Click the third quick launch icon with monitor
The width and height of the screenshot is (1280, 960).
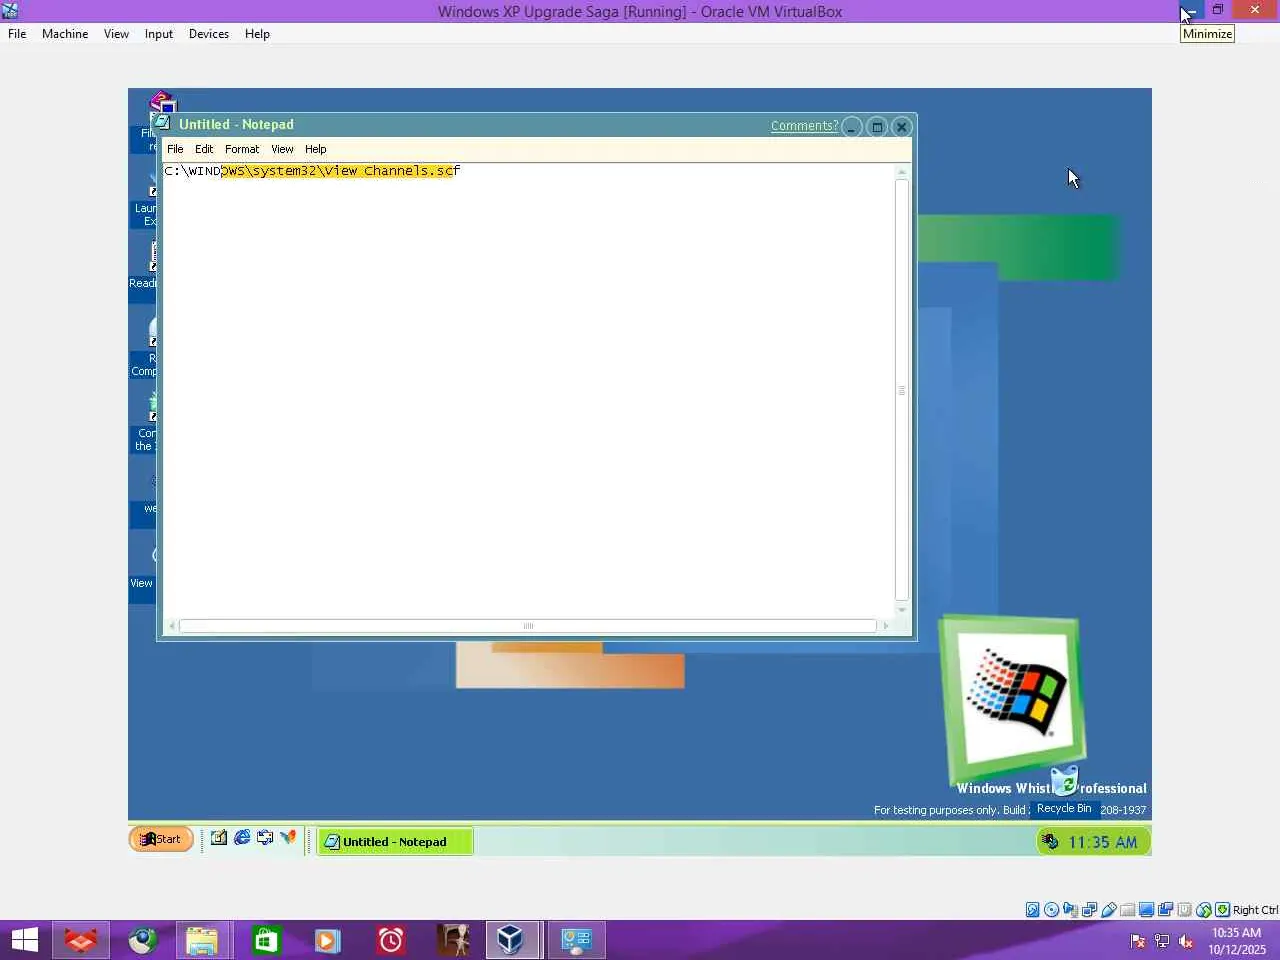pyautogui.click(x=265, y=838)
